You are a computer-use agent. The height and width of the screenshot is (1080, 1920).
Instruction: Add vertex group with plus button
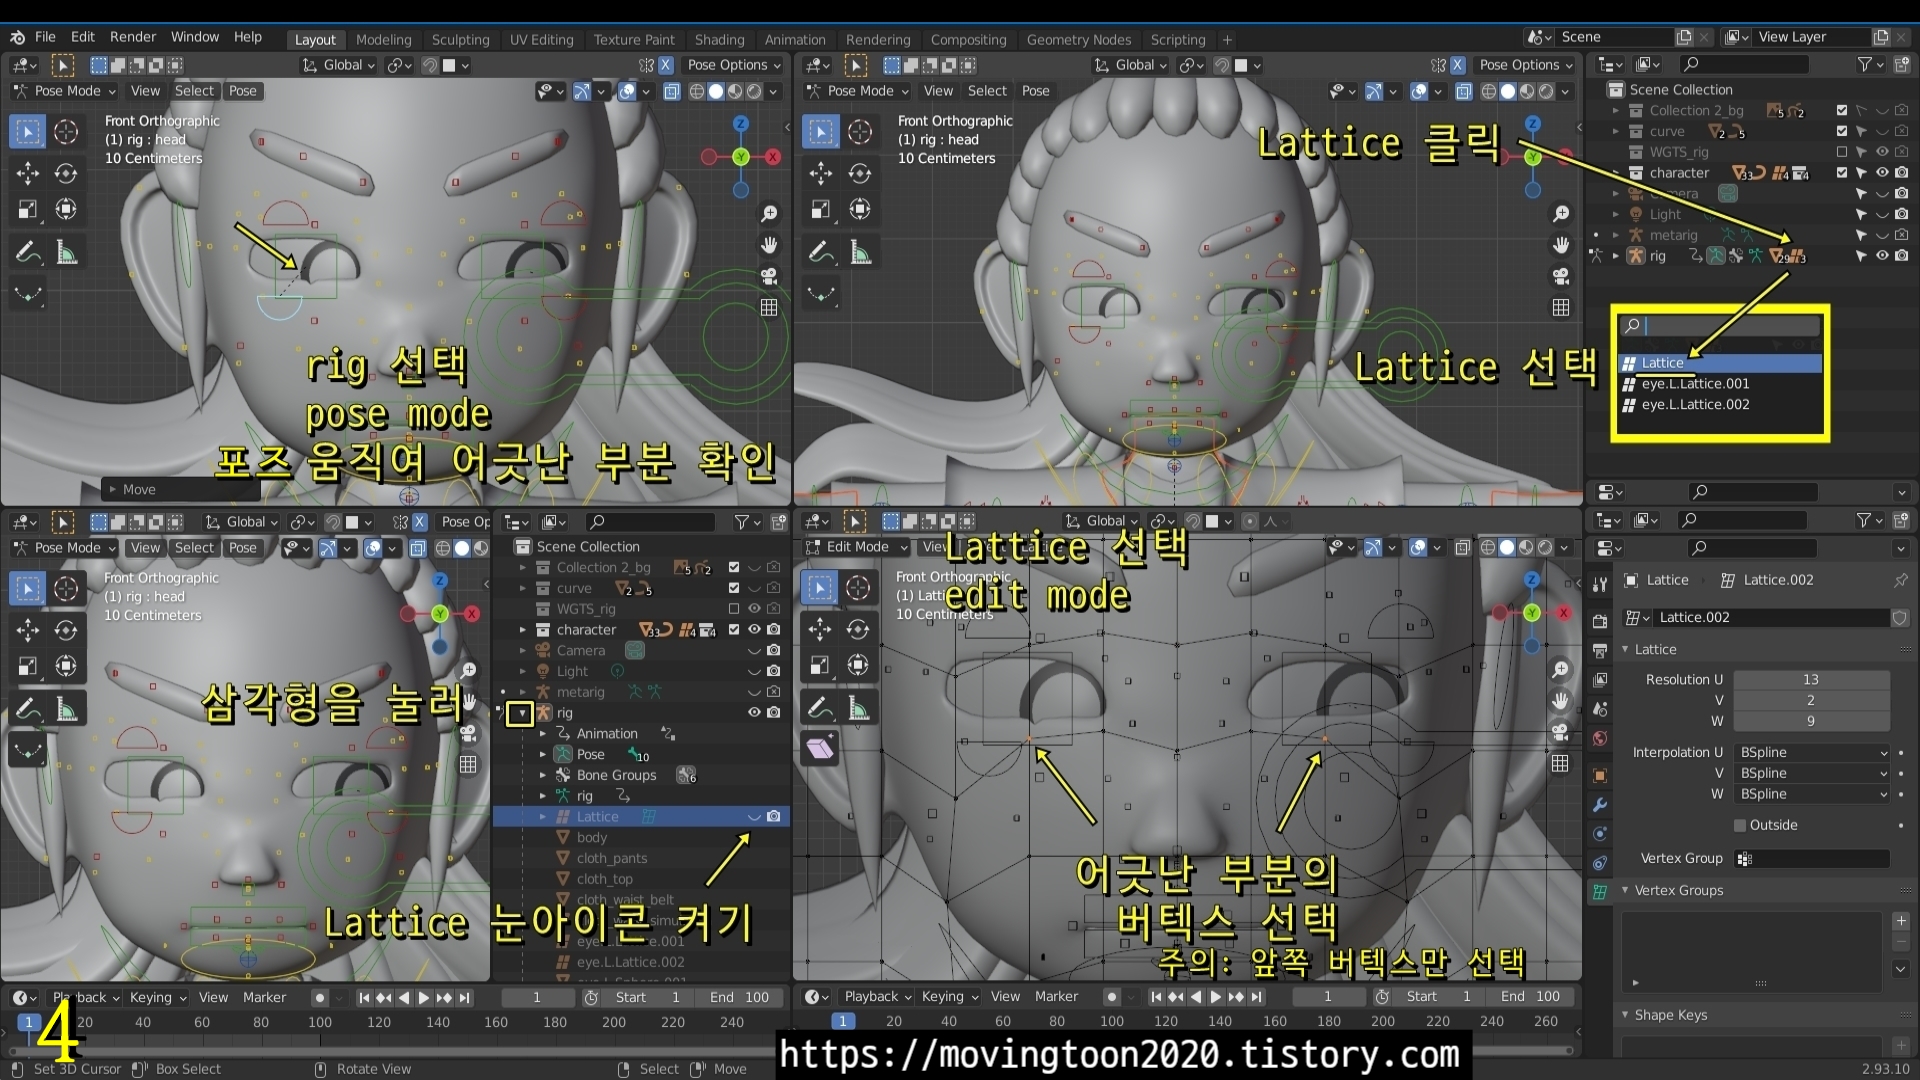tap(1901, 921)
